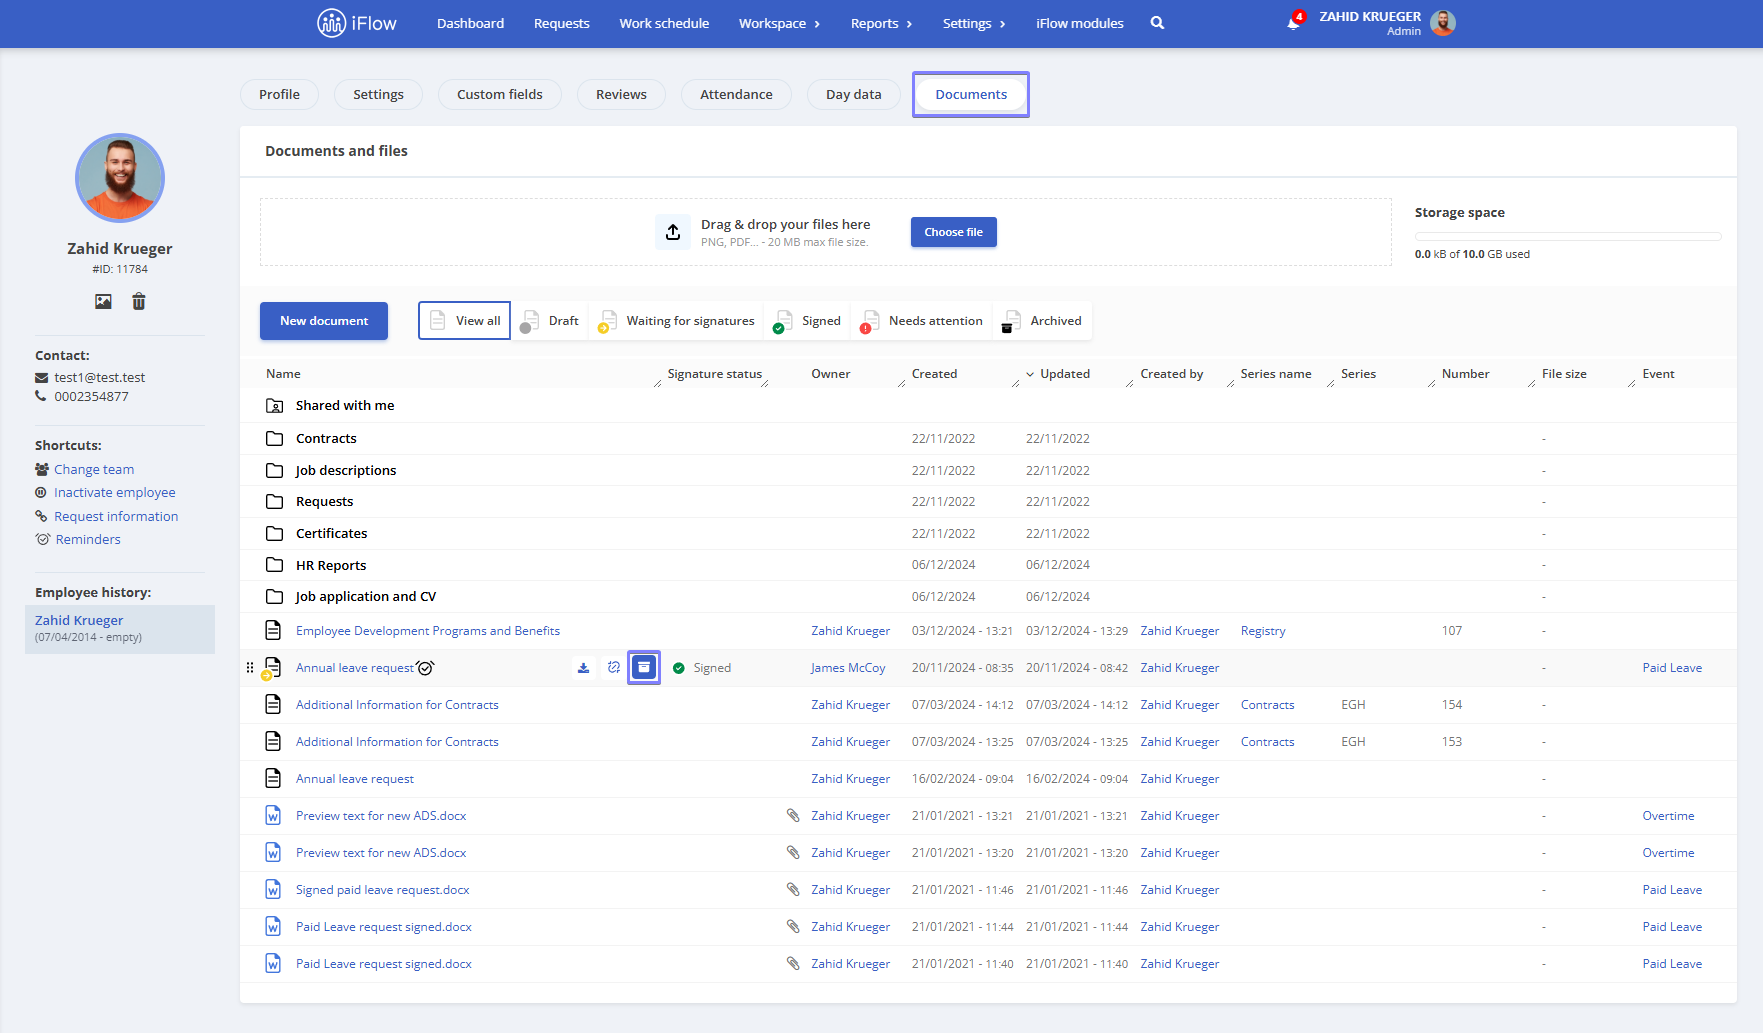Click the paperclip icon on Paid Leave request signed.docx 11:44
Screen dimensions: 1763x1033
pos(793,927)
